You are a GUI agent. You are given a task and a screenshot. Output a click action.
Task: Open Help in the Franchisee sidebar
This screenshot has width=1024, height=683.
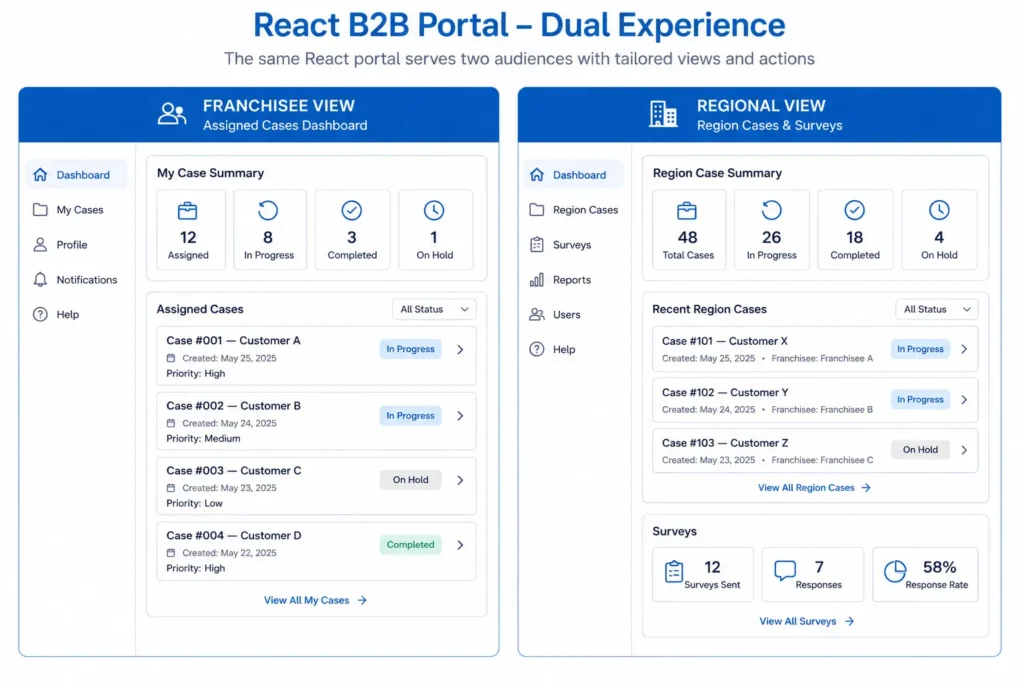(x=76, y=315)
